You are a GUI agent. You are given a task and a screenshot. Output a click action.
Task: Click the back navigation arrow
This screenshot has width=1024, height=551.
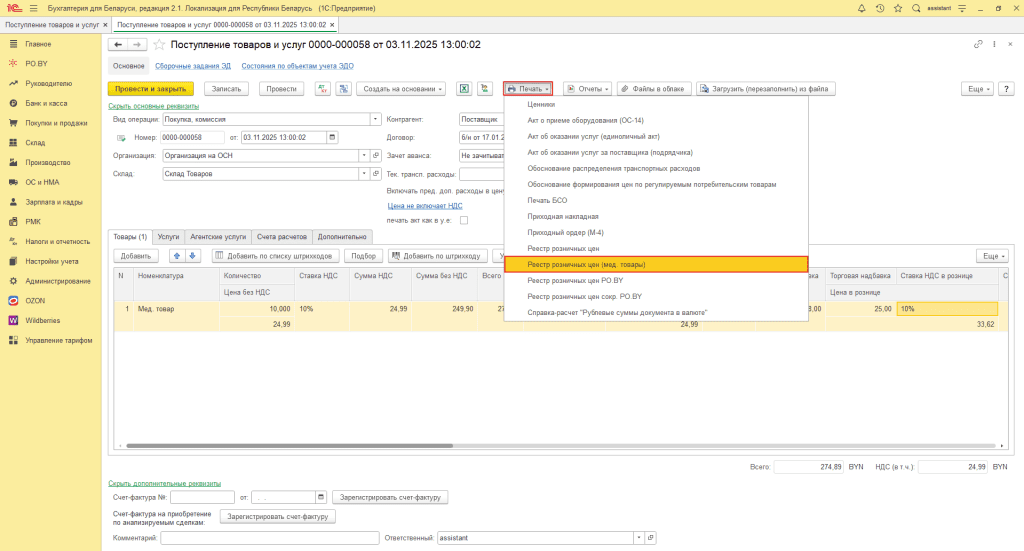116,45
